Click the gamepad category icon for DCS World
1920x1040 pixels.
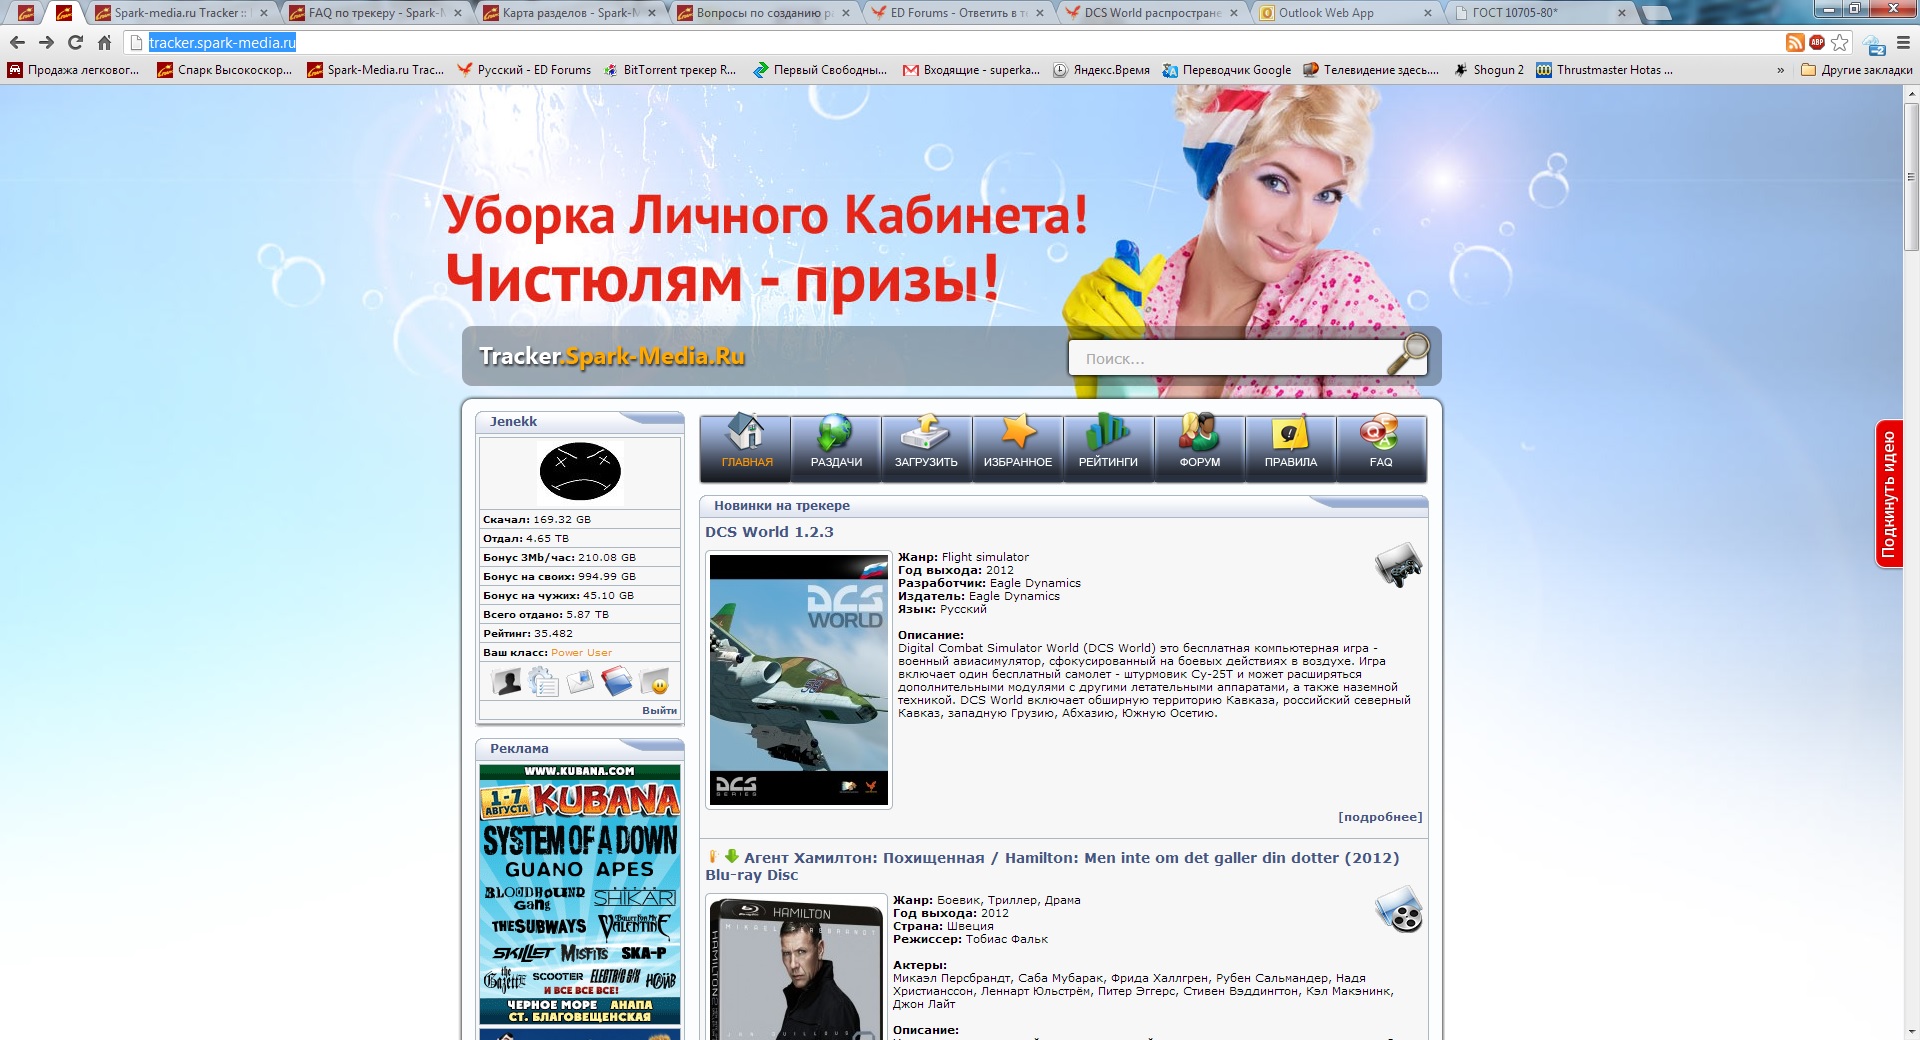pyautogui.click(x=1398, y=565)
